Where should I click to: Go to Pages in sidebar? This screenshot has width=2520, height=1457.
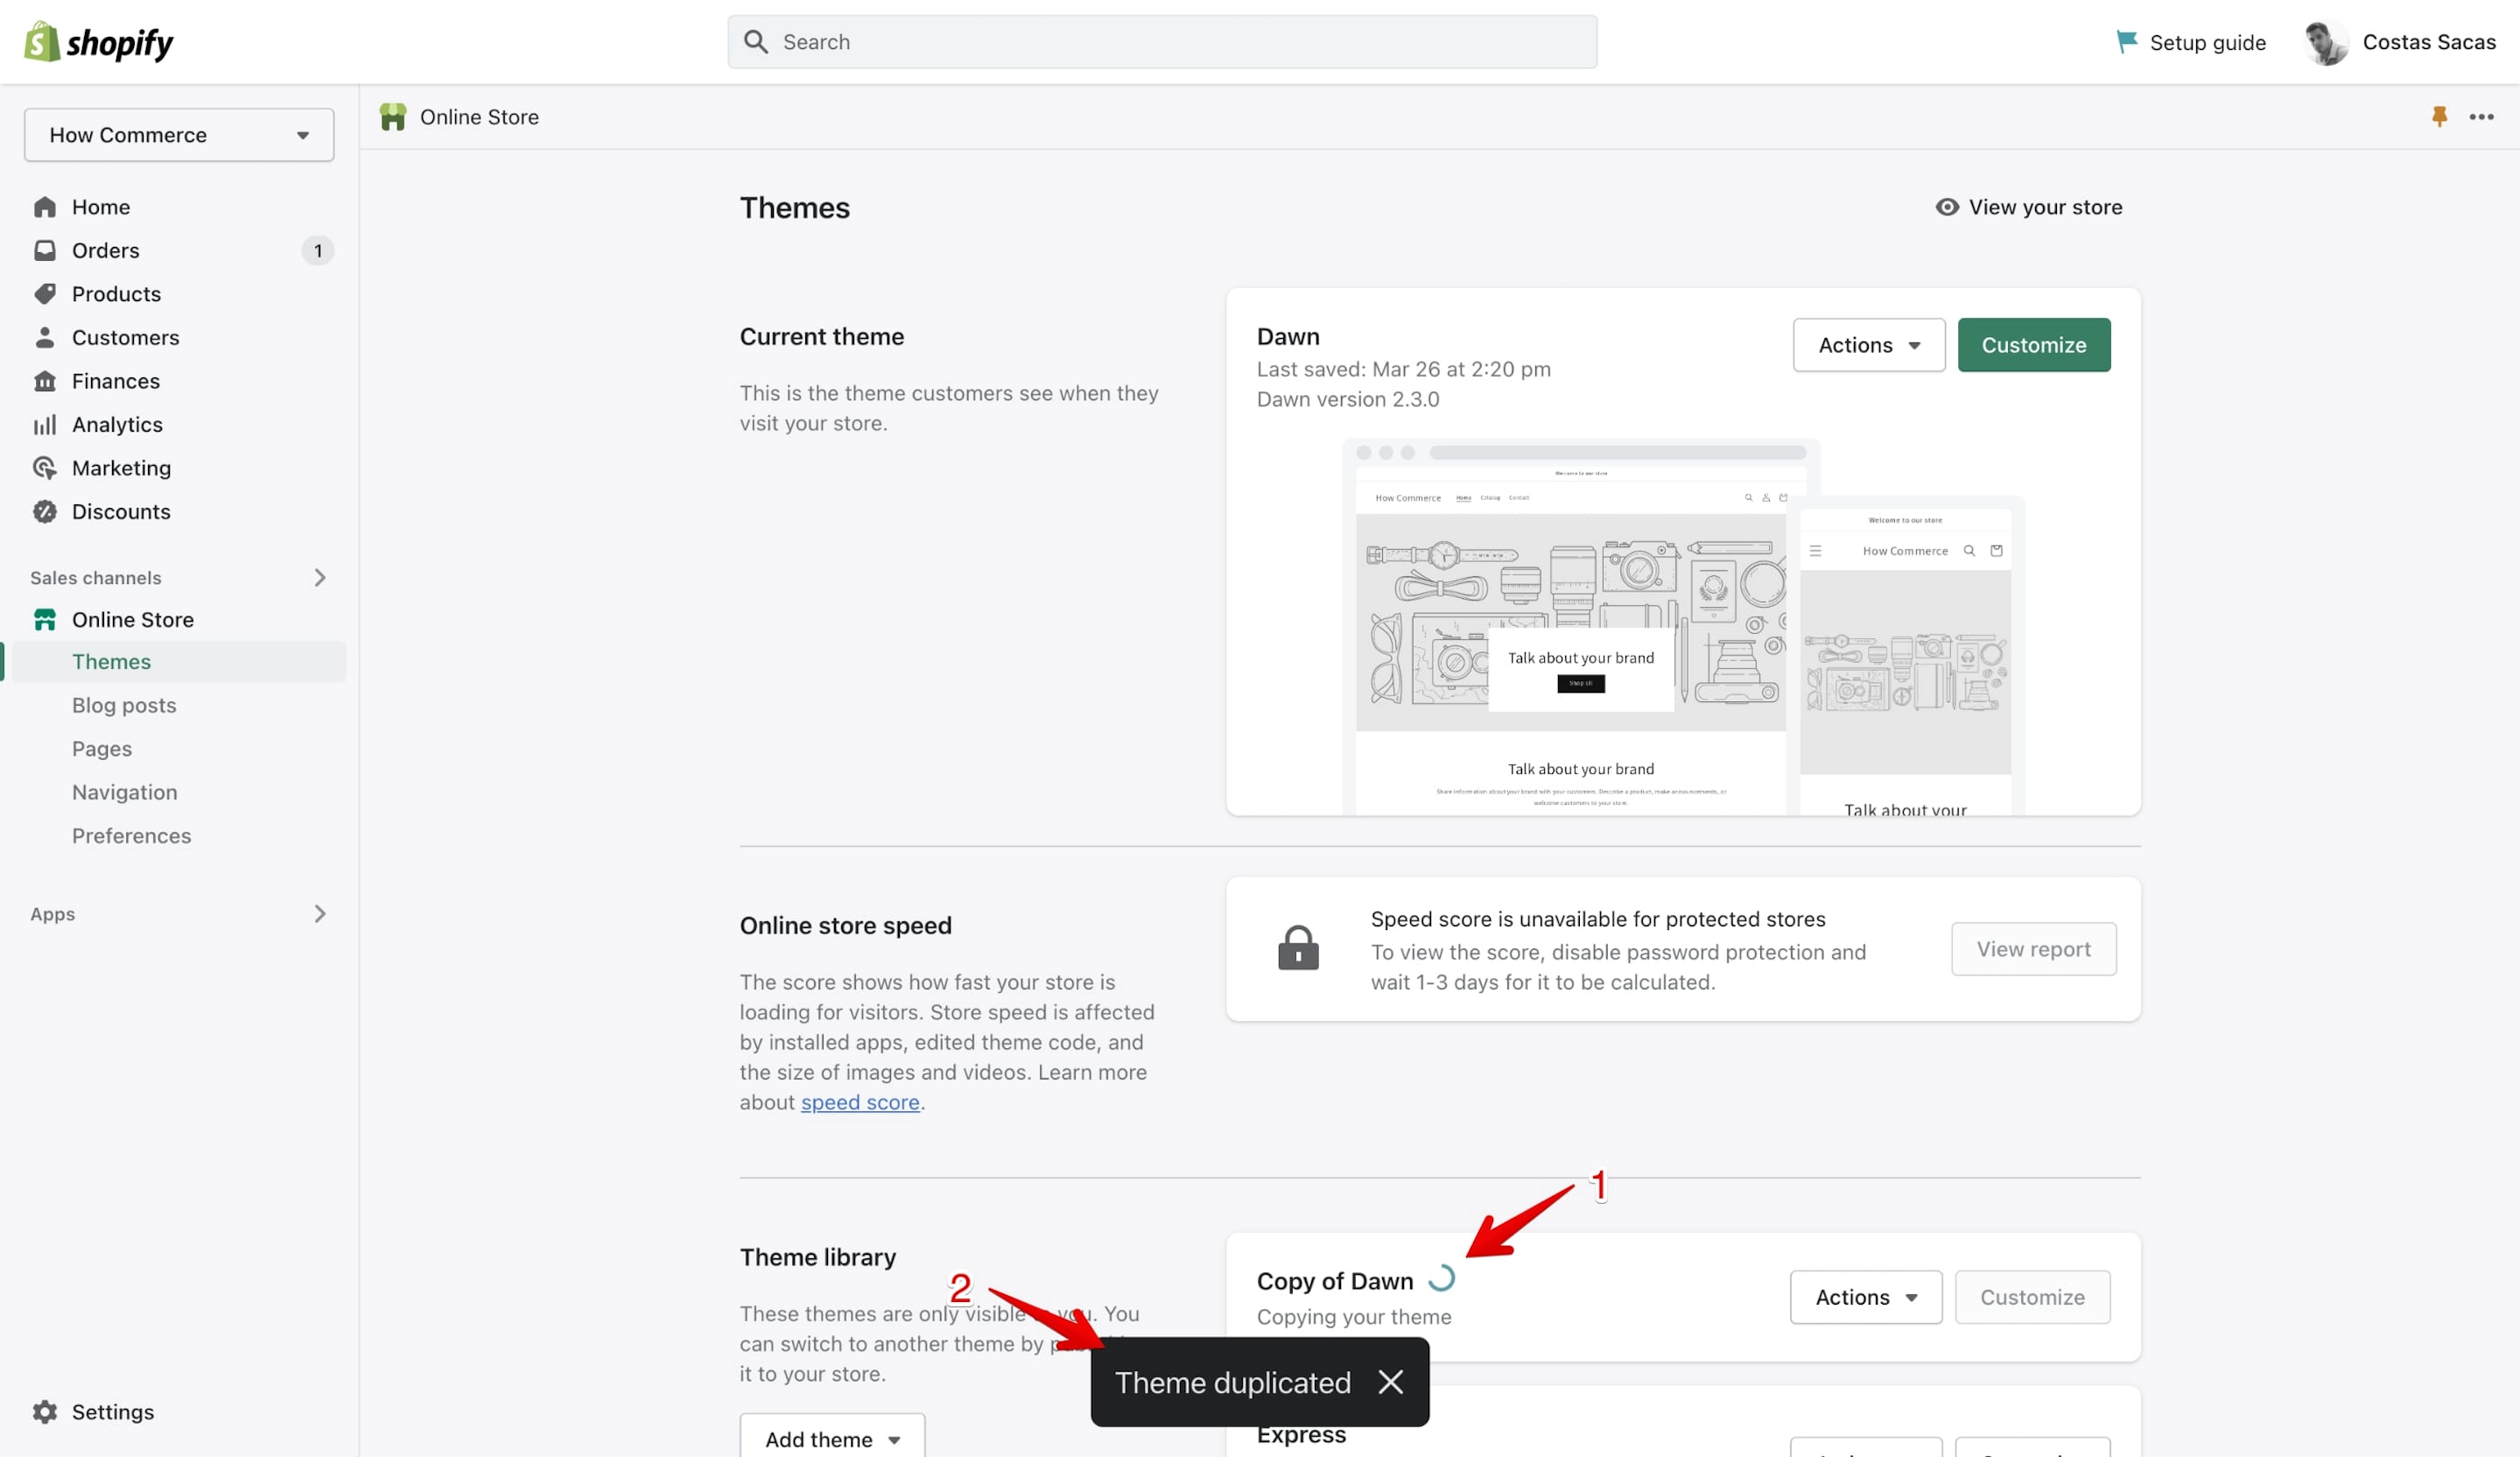[x=102, y=749]
